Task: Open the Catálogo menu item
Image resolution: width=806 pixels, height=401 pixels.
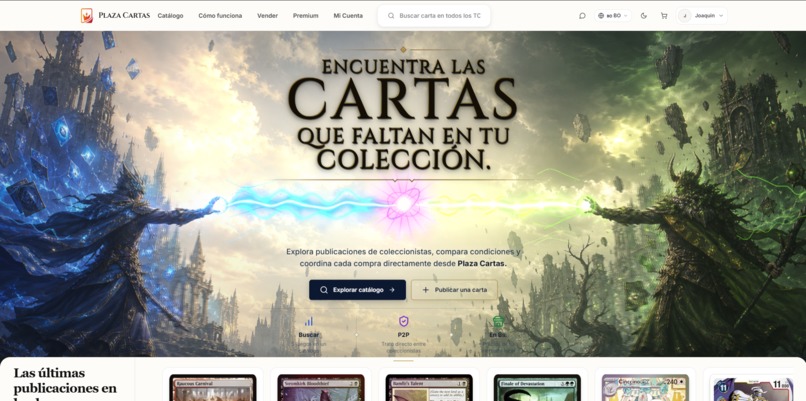Action: coord(170,16)
